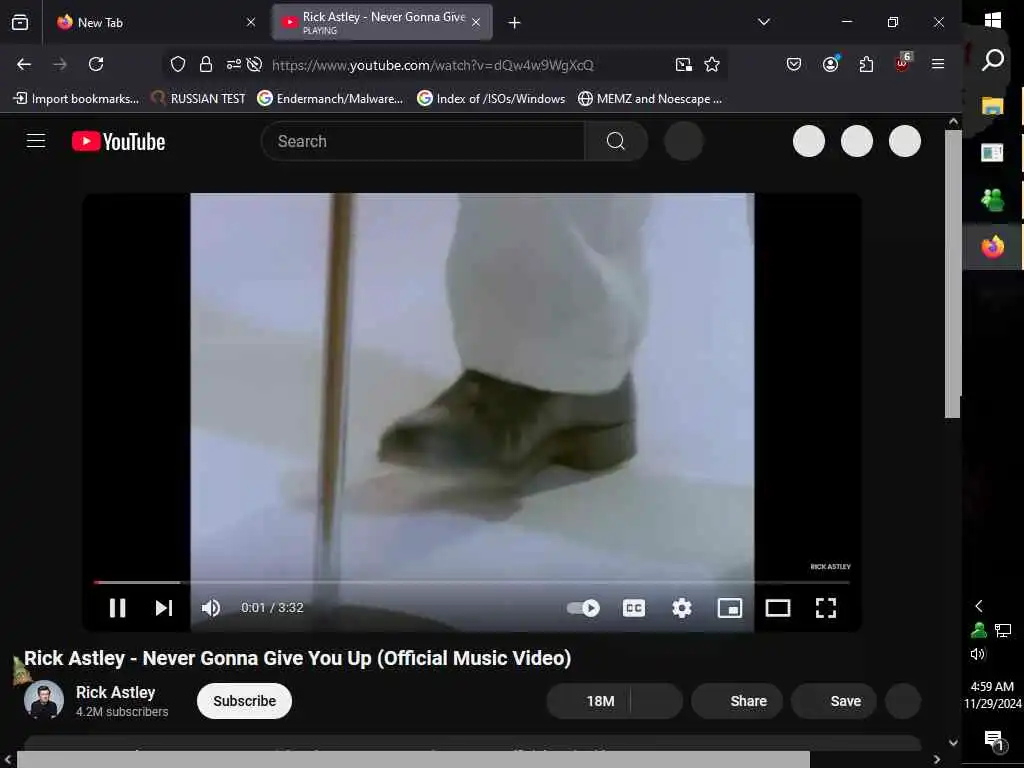
Task: Open the notification action center
Action: point(994,740)
